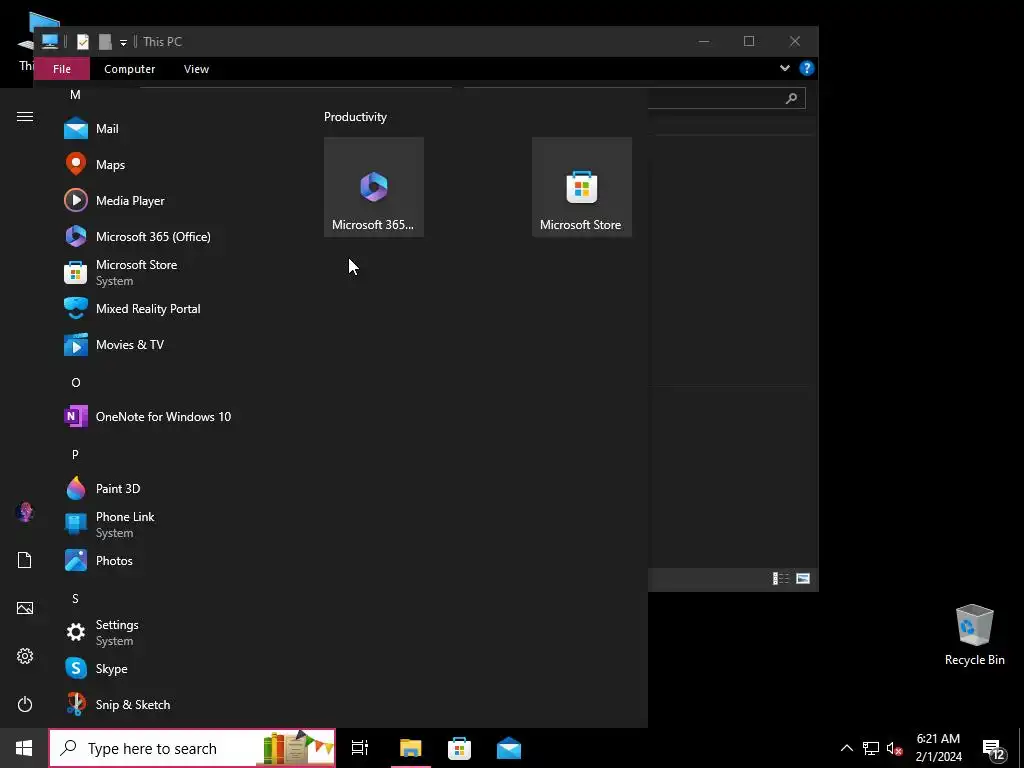The width and height of the screenshot is (1024, 768).
Task: Open Settings gear in Start sidebar
Action: pos(25,656)
